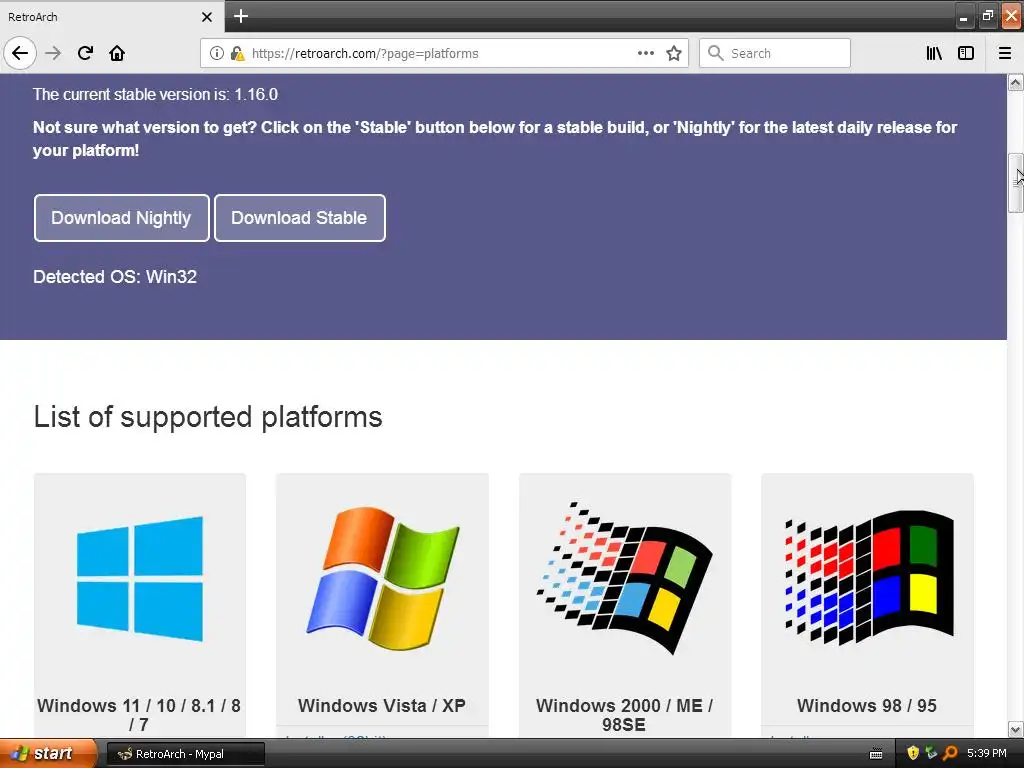Click the 'Windows Vista / XP' heading

382,706
